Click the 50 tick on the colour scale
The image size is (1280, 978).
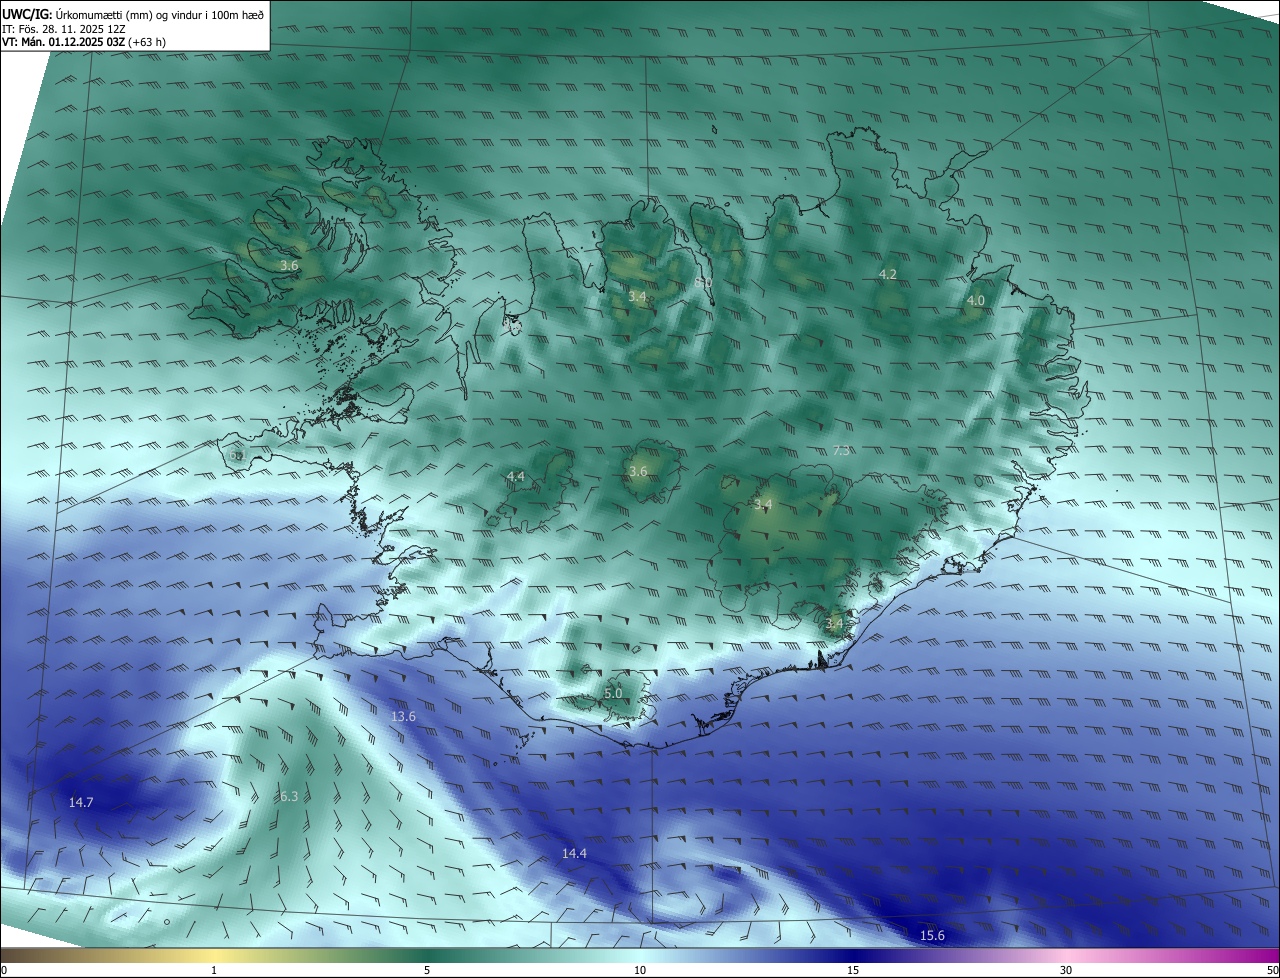tap(1273, 970)
